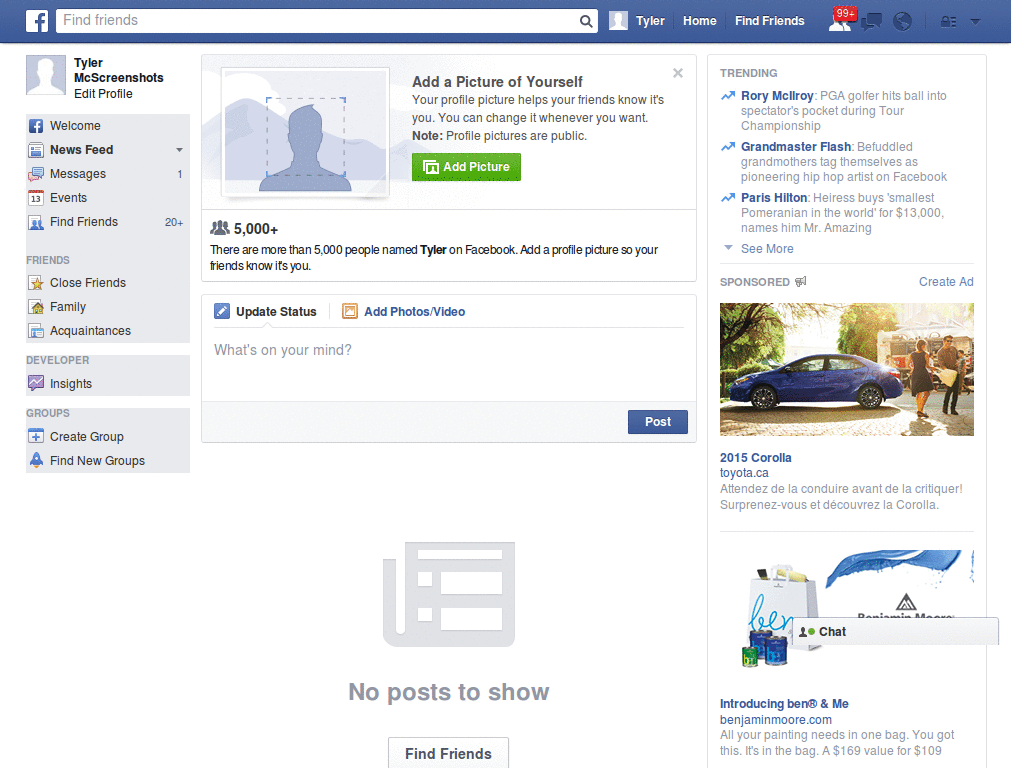Click Tyler McScreenshots name in sidebar
The width and height of the screenshot is (1024, 768).
coord(118,70)
